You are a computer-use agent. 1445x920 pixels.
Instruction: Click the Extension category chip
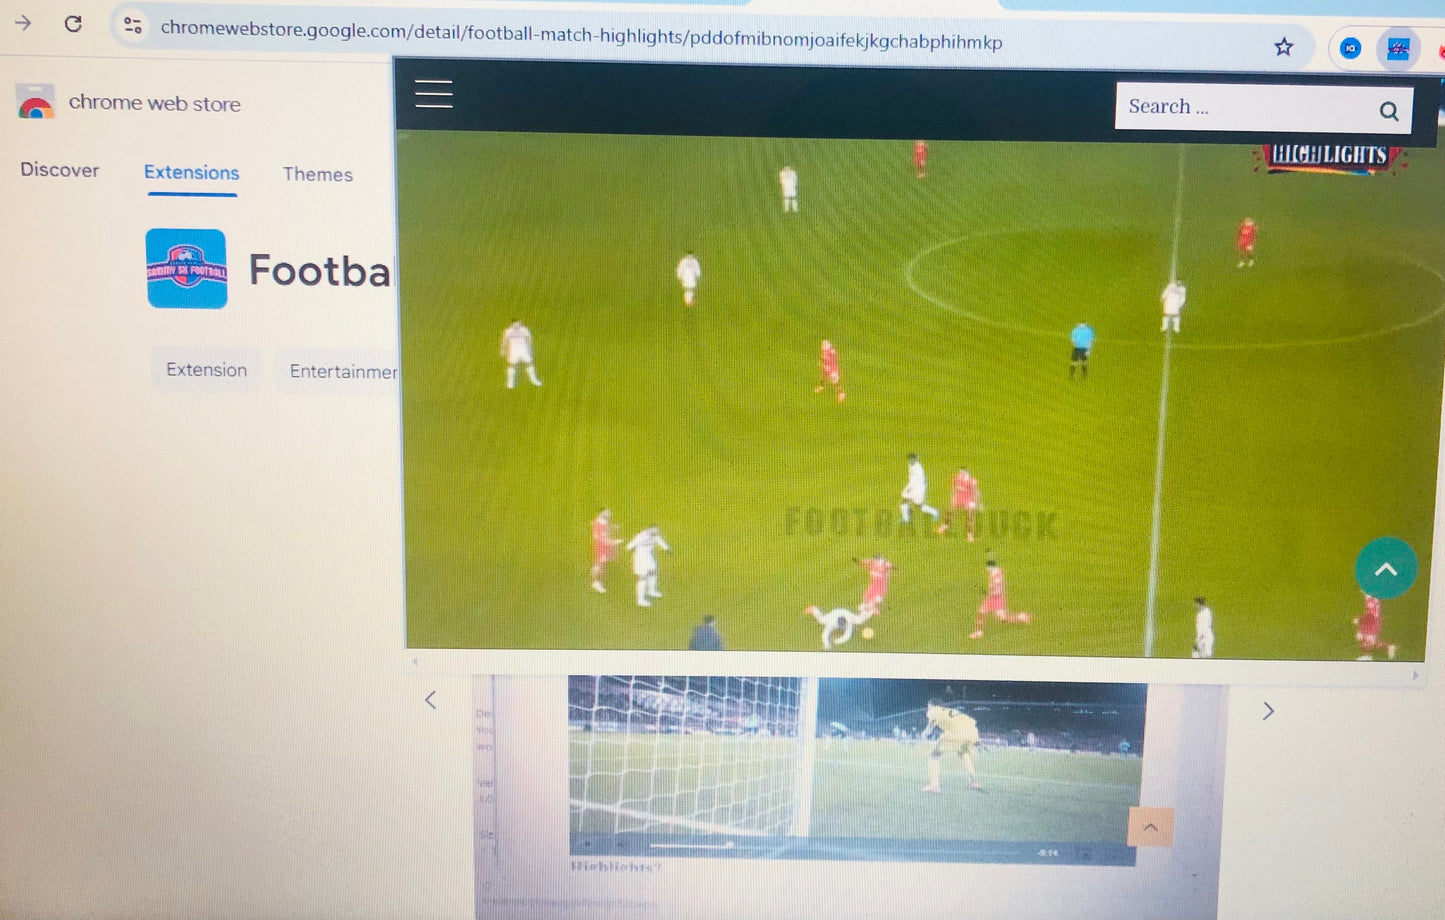[206, 370]
